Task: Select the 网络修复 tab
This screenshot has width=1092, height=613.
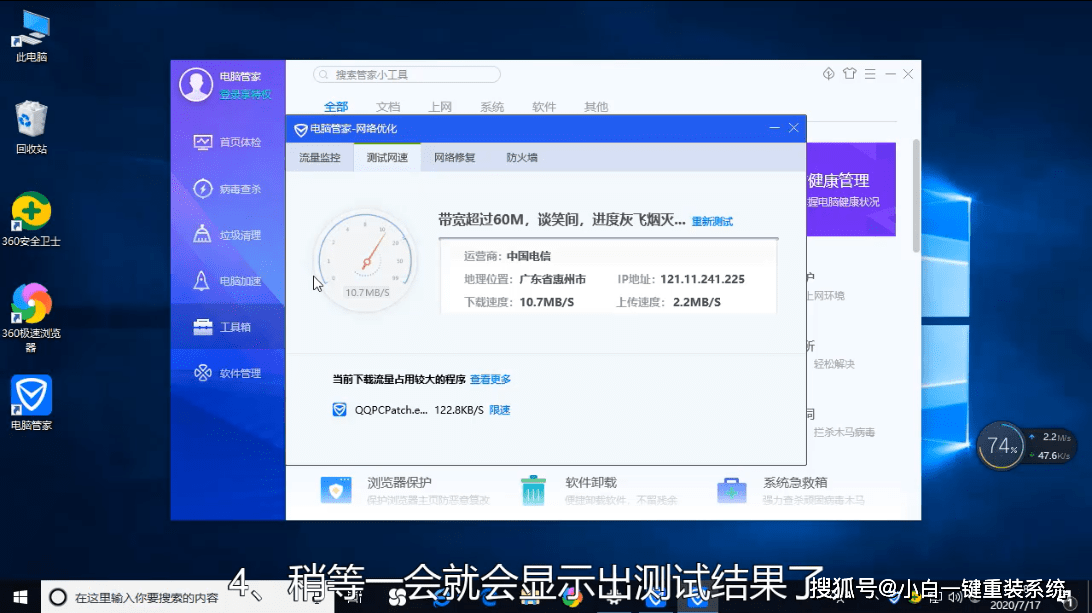Action: [x=452, y=157]
